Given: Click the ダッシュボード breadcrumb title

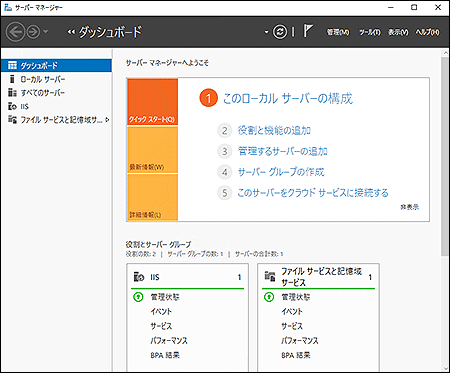Looking at the screenshot, I should [x=110, y=32].
